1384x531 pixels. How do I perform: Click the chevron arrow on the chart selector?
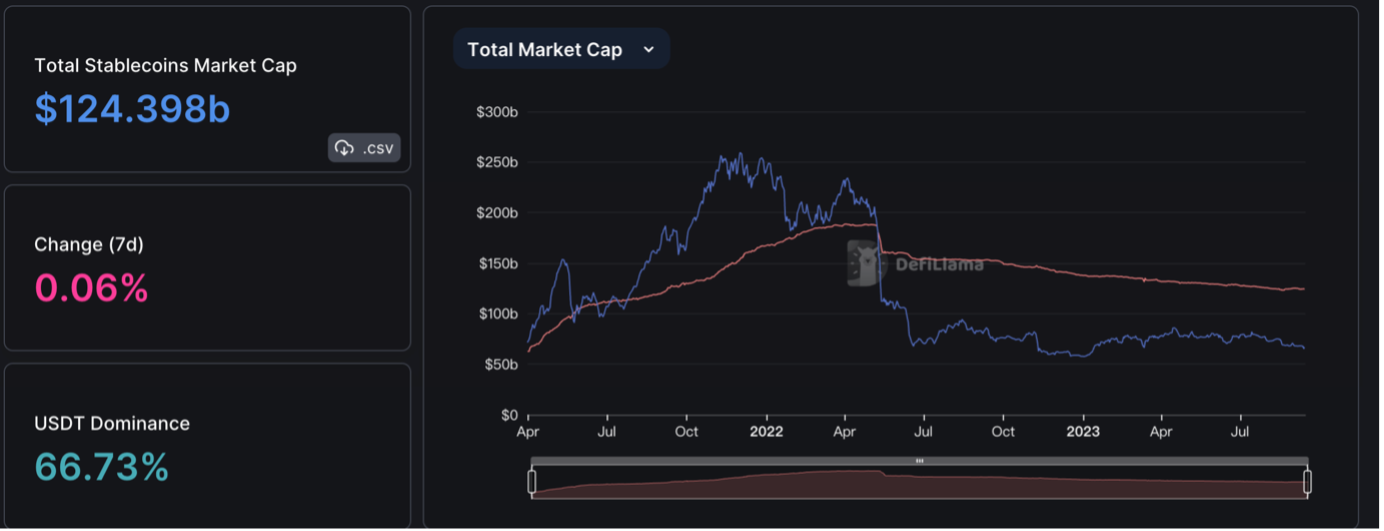tap(648, 49)
